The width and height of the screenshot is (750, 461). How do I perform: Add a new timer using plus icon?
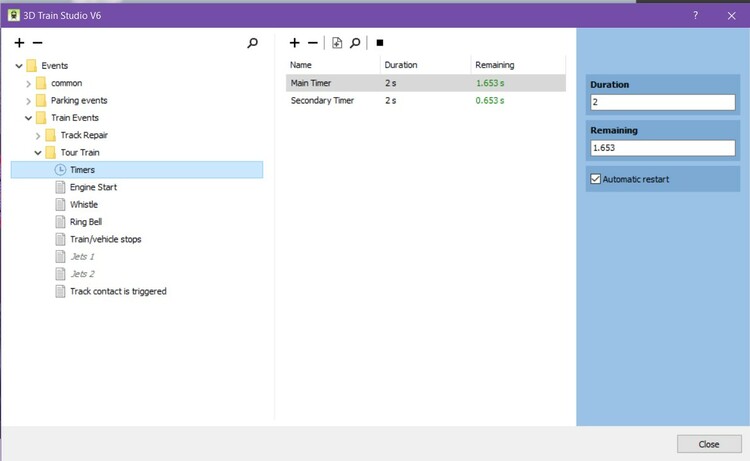pyautogui.click(x=294, y=43)
